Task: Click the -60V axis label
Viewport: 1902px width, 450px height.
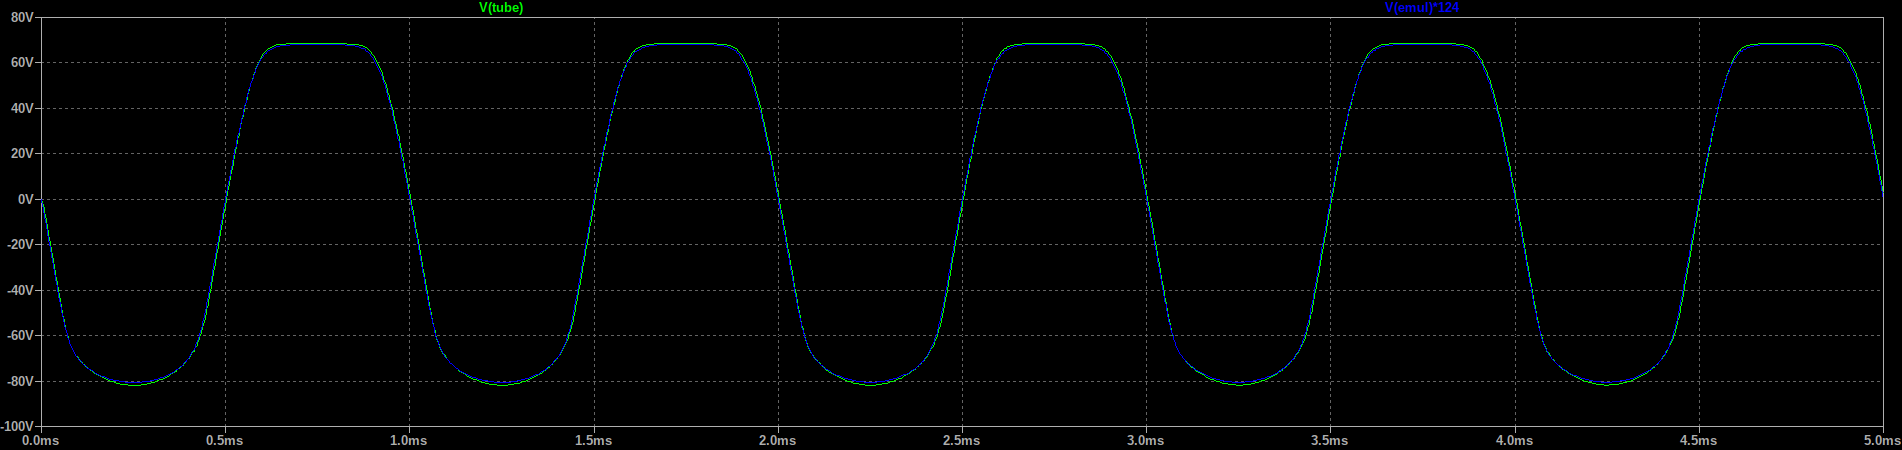Action: [20, 336]
